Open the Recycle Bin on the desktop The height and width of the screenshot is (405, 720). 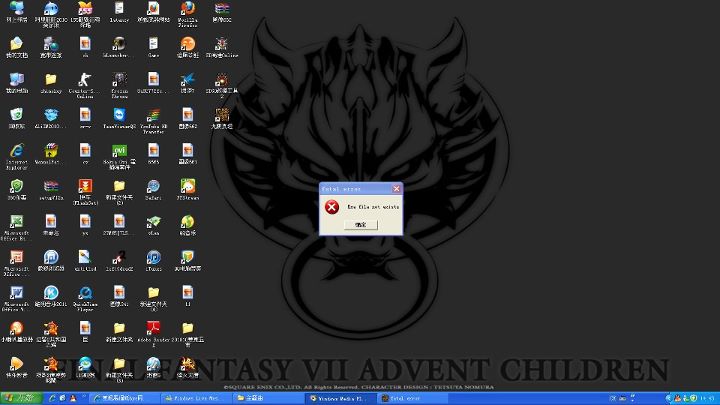[x=17, y=116]
